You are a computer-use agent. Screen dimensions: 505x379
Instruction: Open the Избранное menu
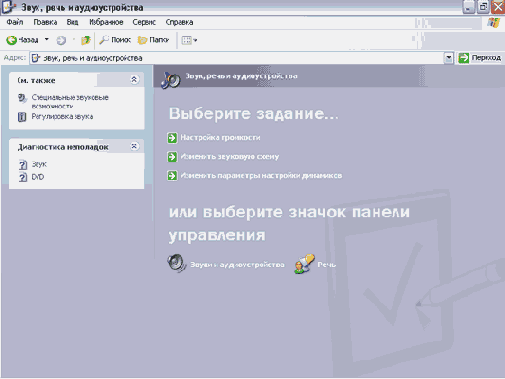coord(106,22)
